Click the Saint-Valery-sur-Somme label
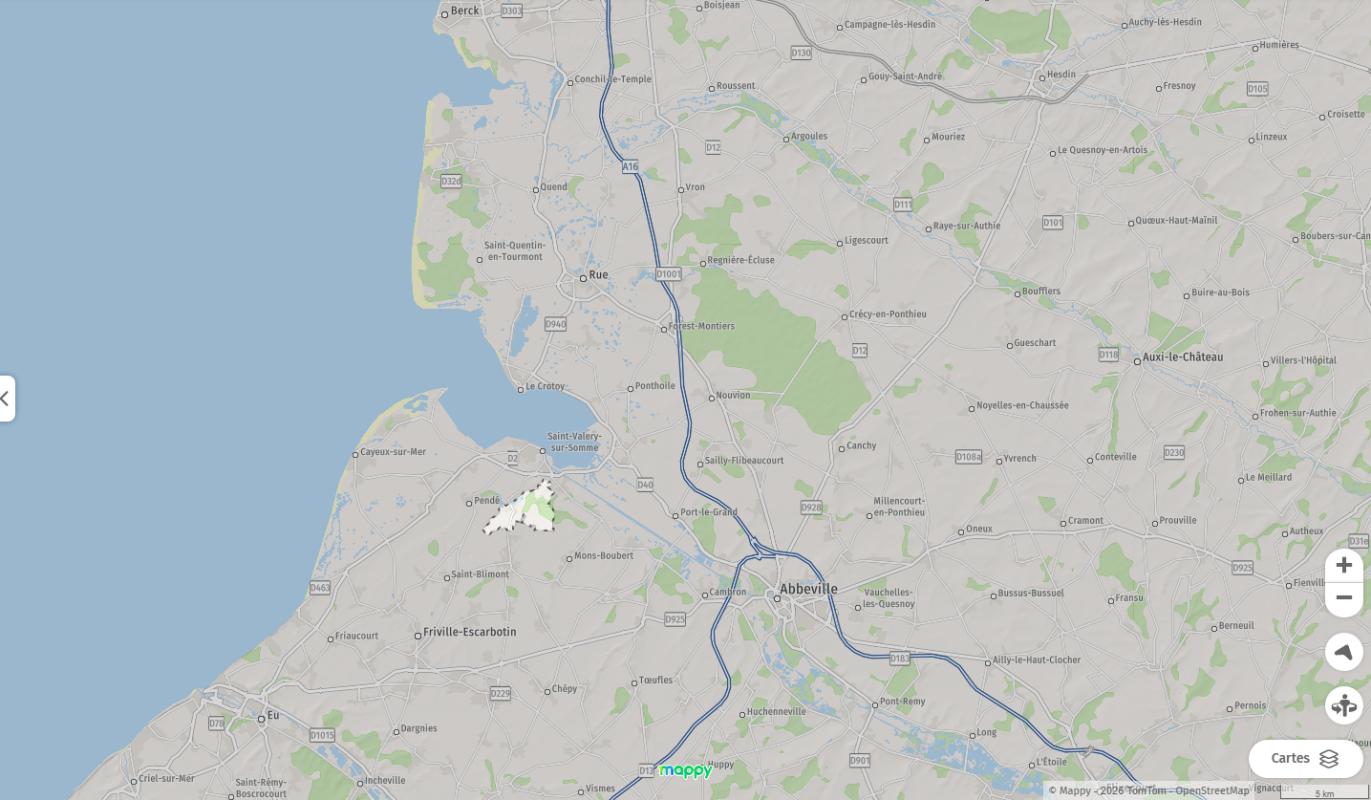1371x800 pixels. tap(575, 442)
